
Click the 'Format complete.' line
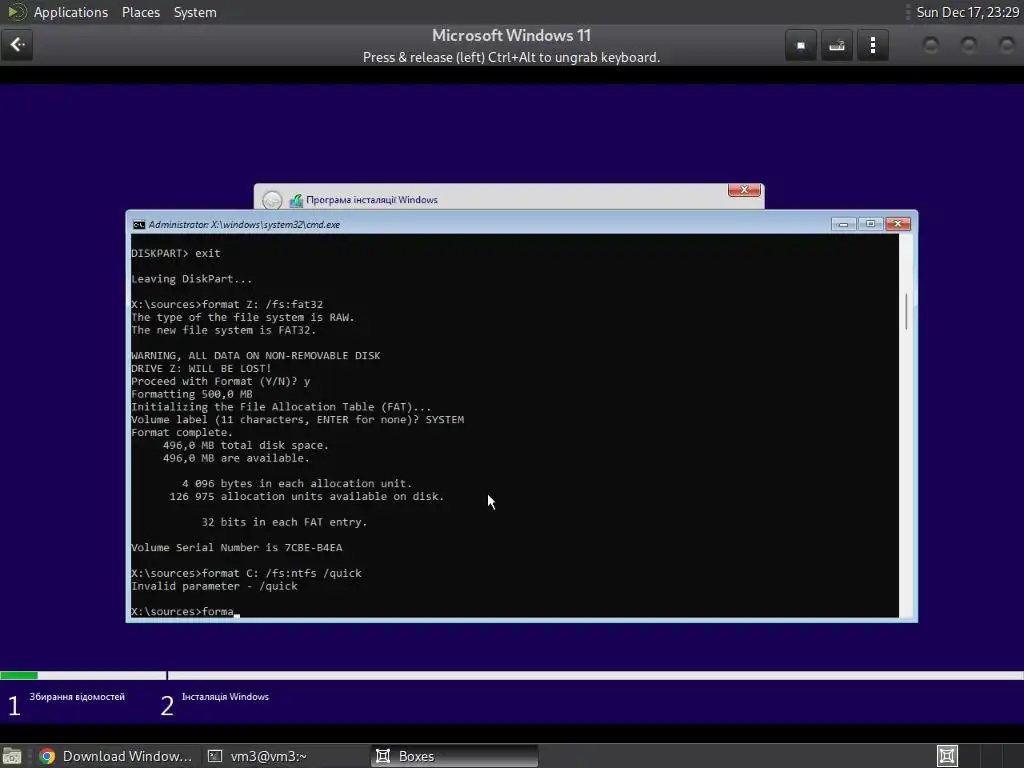182,432
